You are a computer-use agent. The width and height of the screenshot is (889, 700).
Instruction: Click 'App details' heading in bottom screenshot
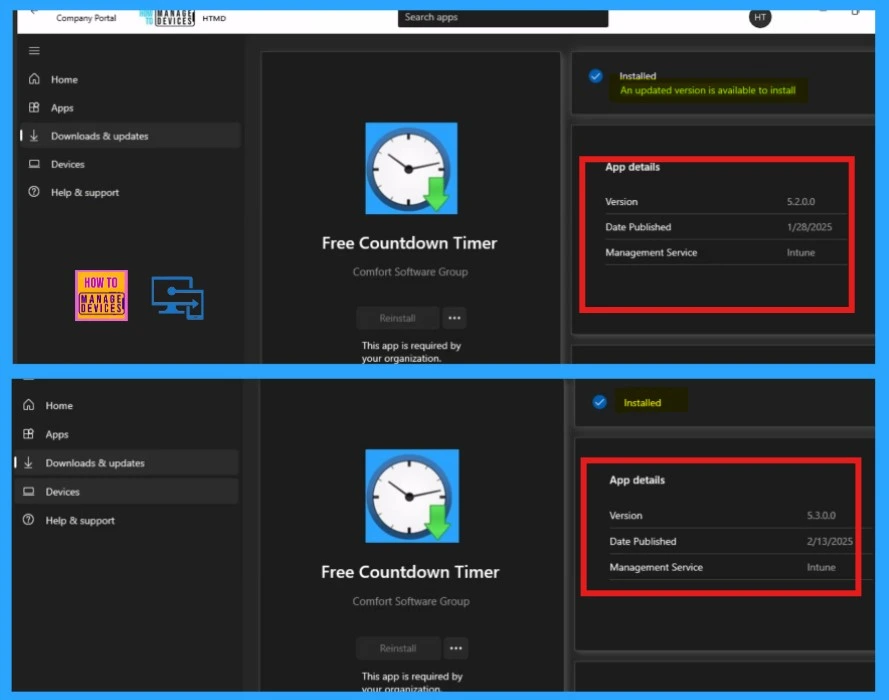(637, 480)
